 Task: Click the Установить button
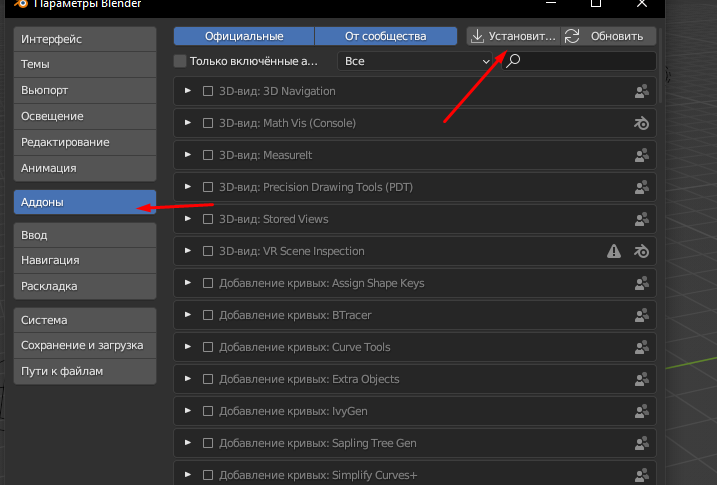pos(513,36)
